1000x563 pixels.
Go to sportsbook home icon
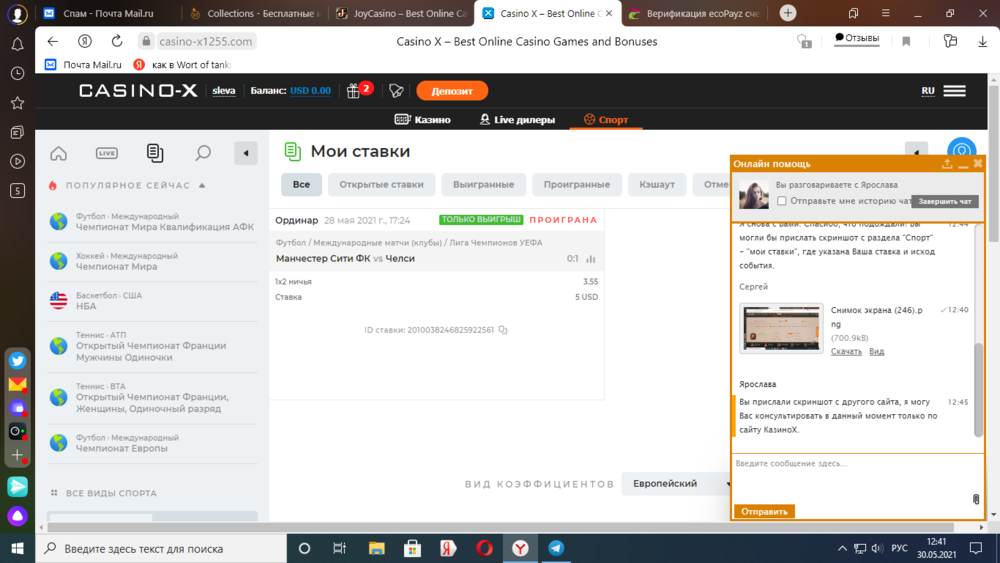click(58, 153)
